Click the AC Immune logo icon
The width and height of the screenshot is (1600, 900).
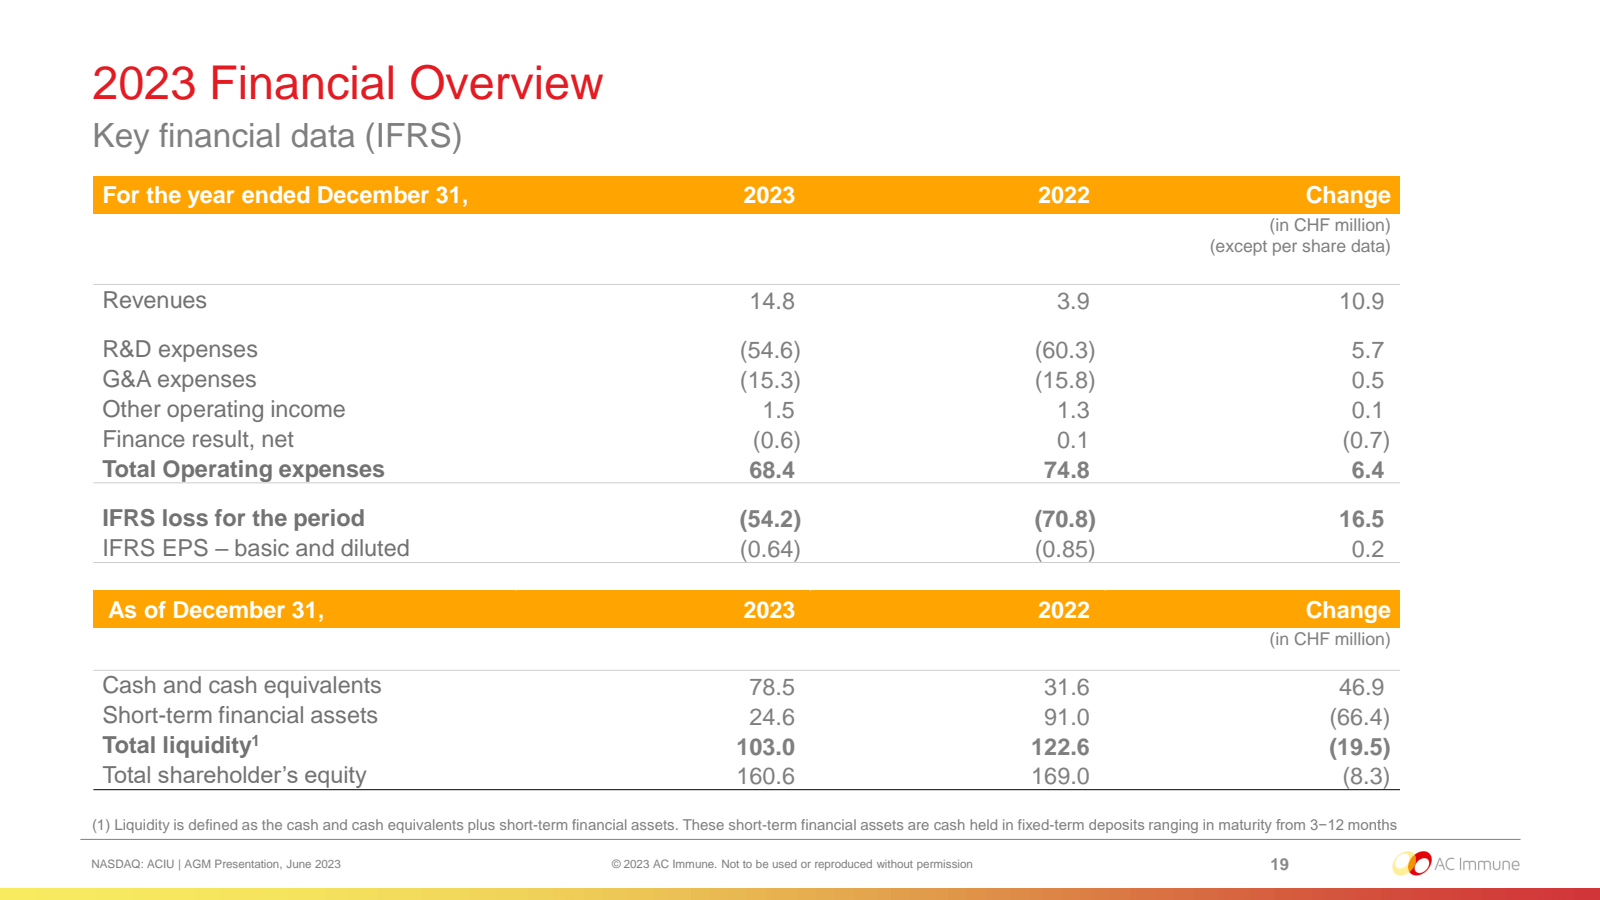point(1412,863)
